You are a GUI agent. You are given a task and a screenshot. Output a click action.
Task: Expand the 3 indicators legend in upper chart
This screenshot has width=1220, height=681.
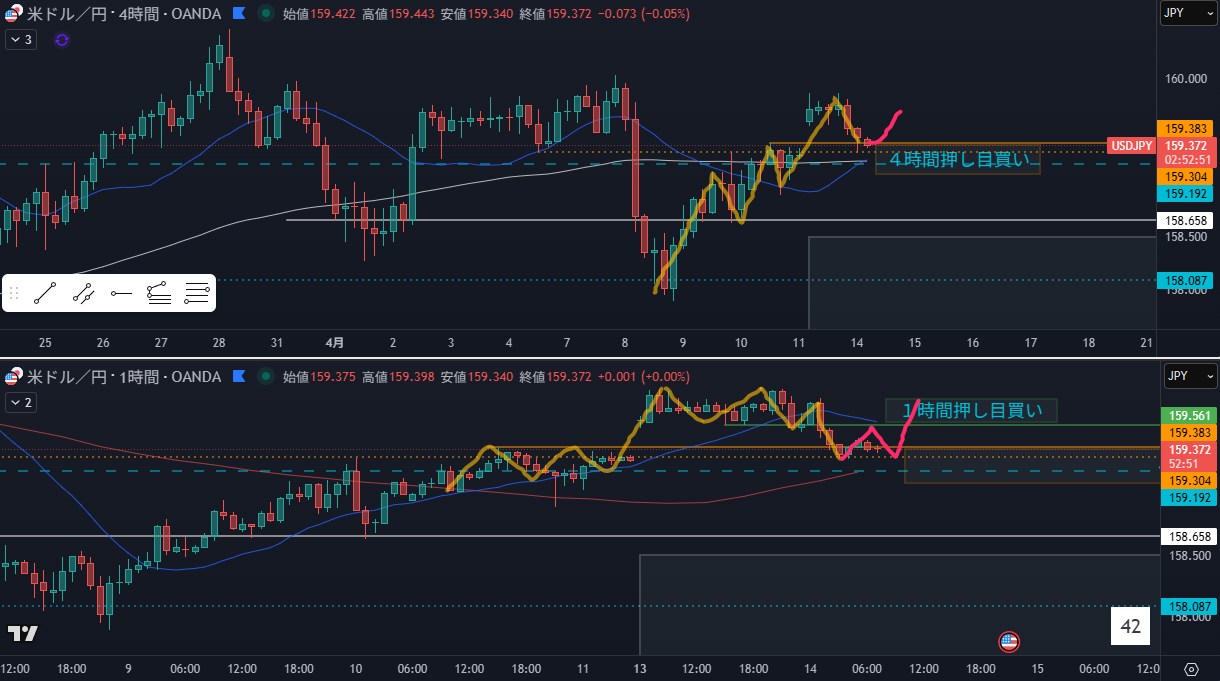(21, 40)
